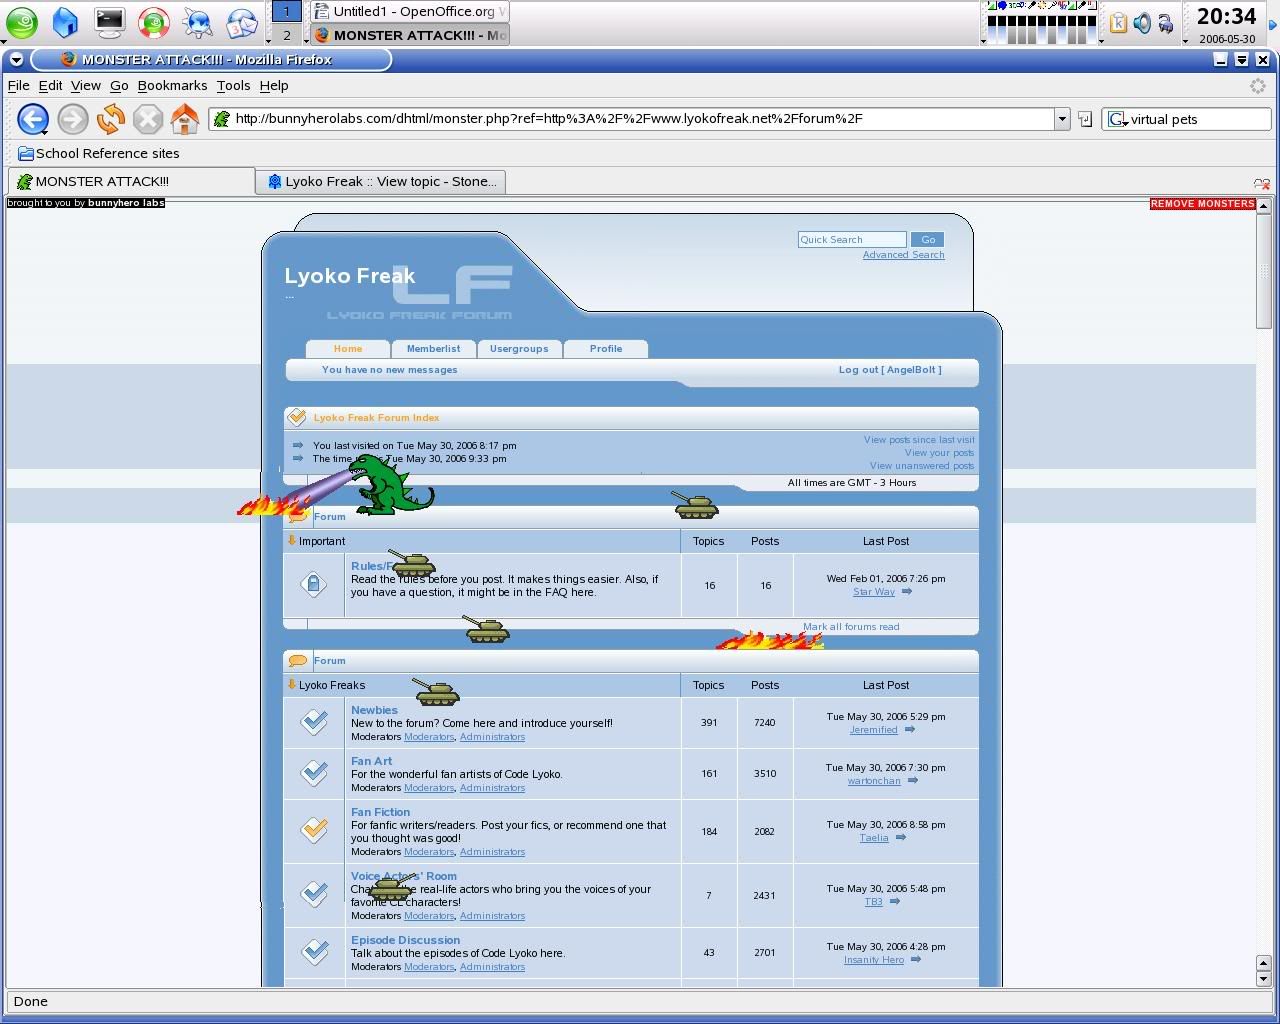This screenshot has height=1024, width=1280.
Task: Select MONSTER ATTACK taskbar entry
Action: click(409, 35)
